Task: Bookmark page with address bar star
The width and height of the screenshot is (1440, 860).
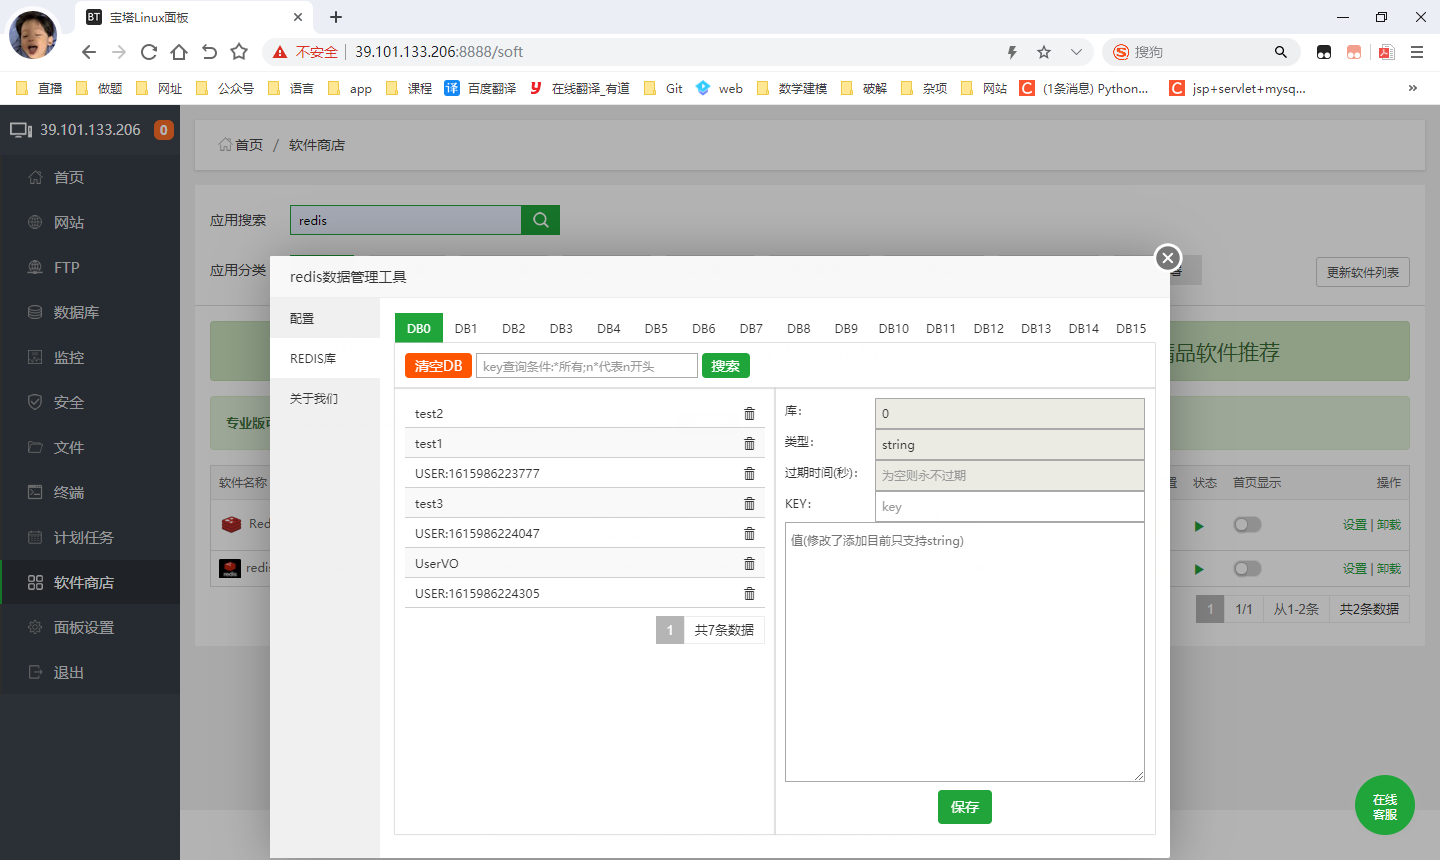Action: pos(1044,52)
